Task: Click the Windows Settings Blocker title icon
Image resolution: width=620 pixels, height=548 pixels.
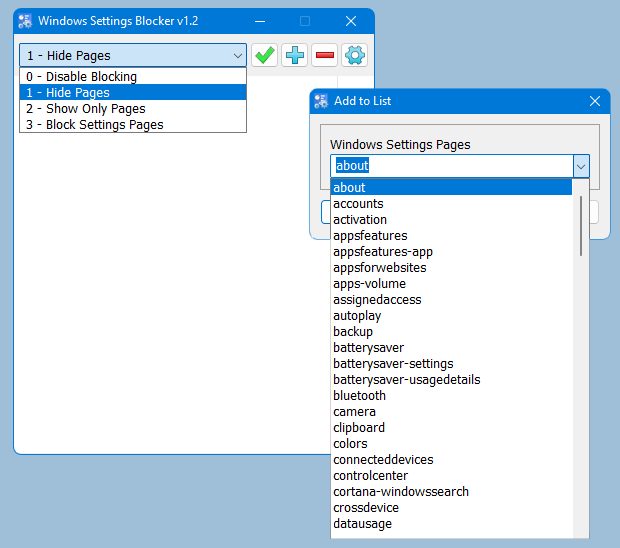Action: (x=26, y=21)
